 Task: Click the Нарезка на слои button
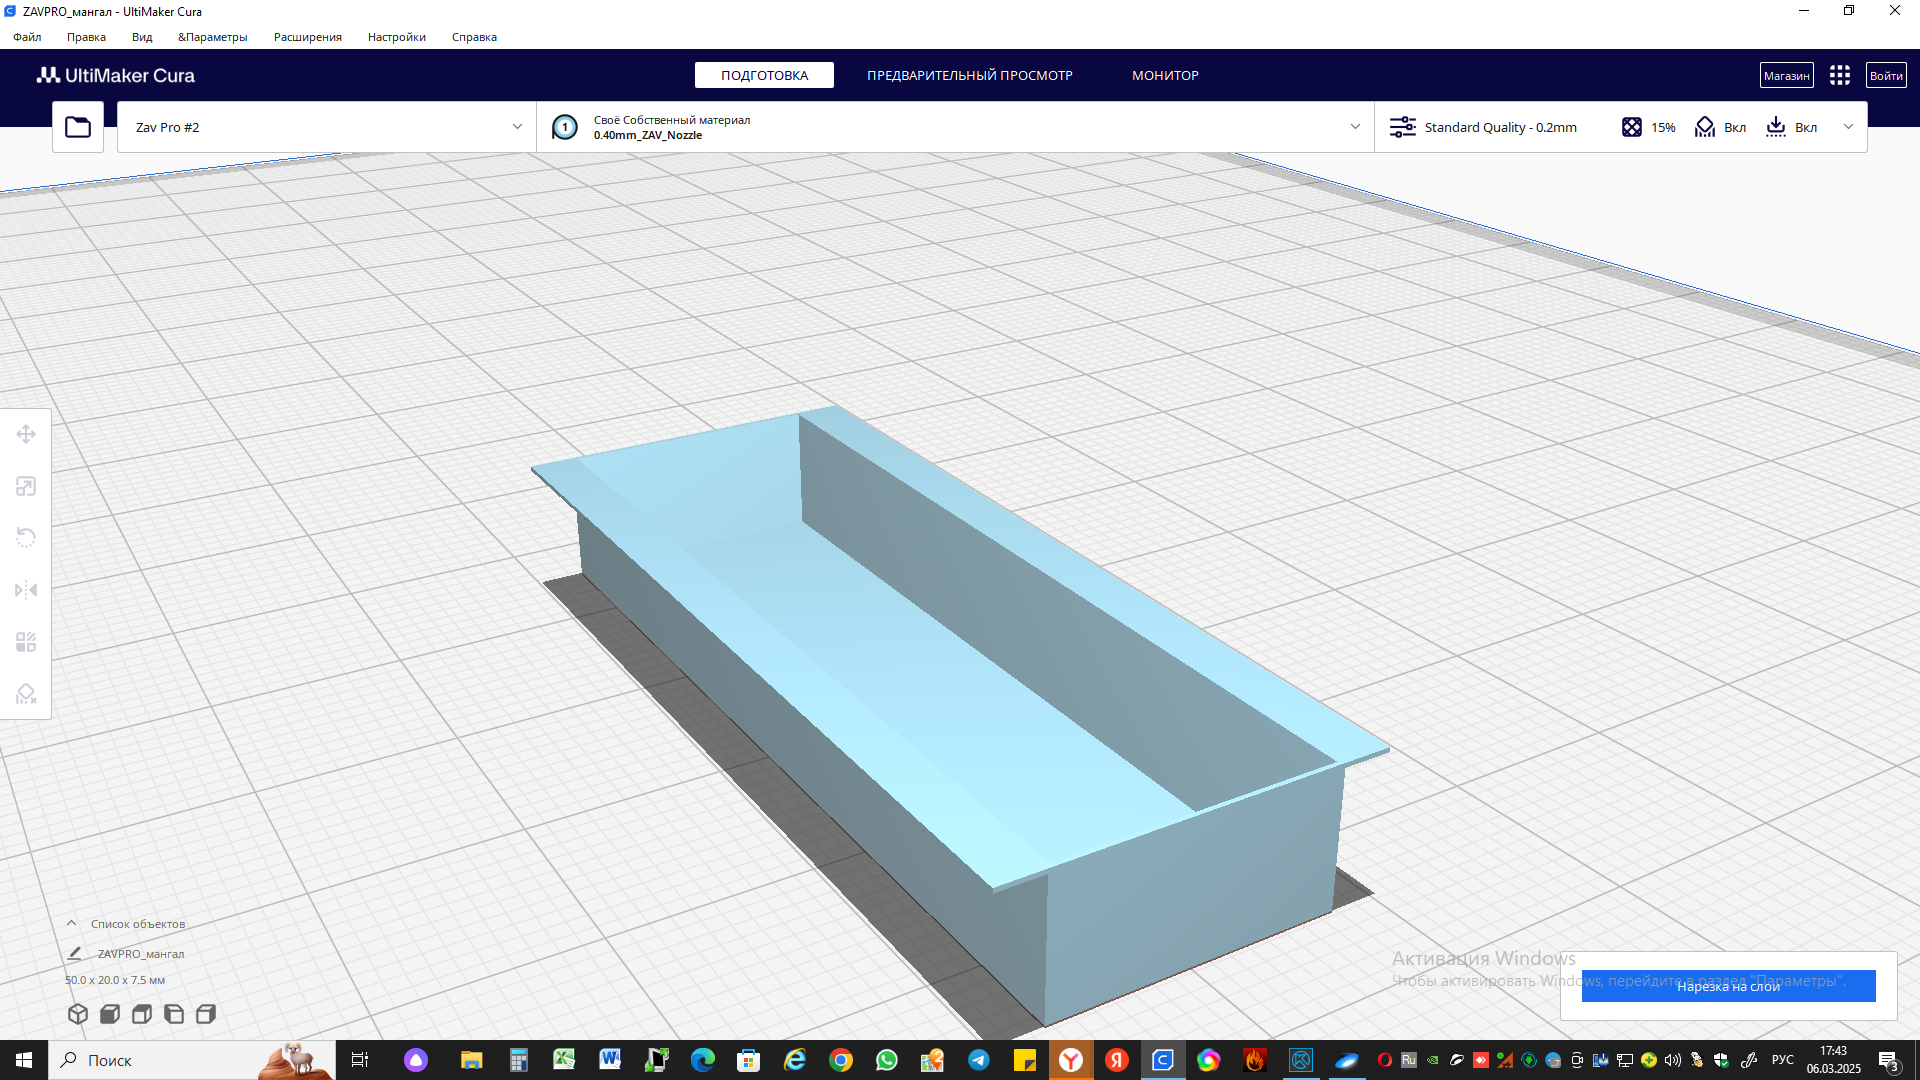click(1728, 986)
